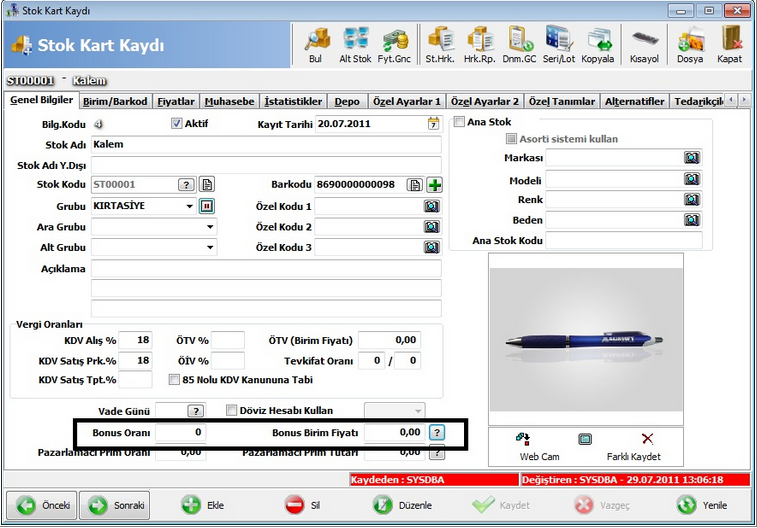Open the Markası lookup icon
This screenshot has height=528, width=757.
point(692,158)
